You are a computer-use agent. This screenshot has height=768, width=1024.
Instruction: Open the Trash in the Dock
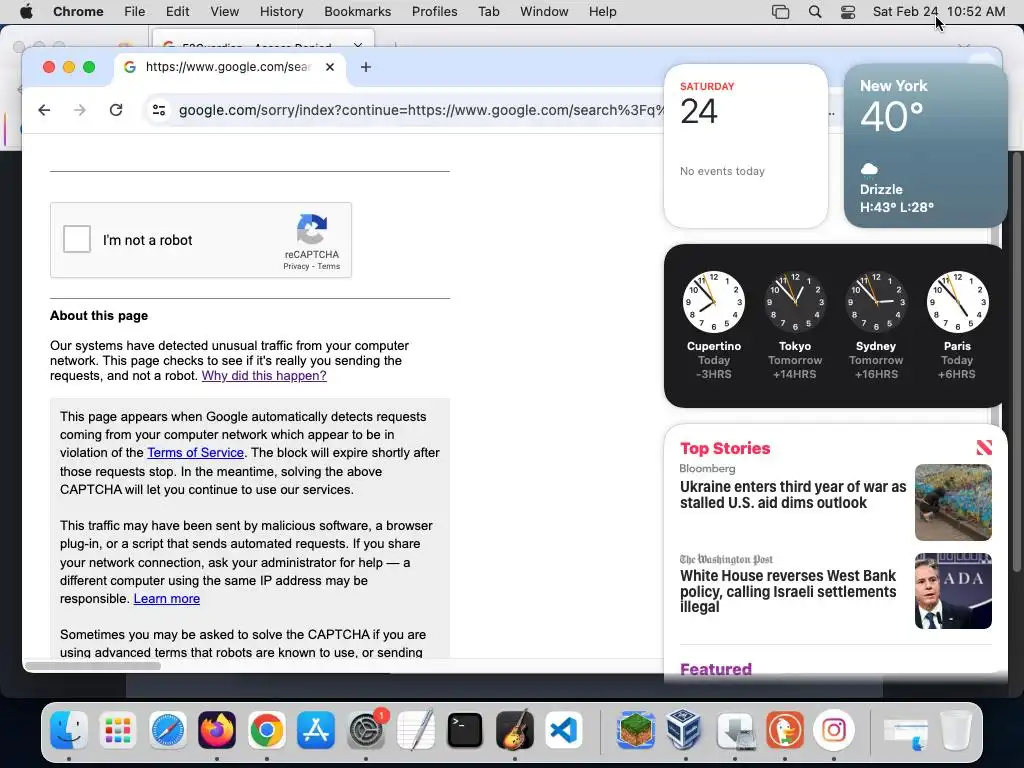click(955, 729)
